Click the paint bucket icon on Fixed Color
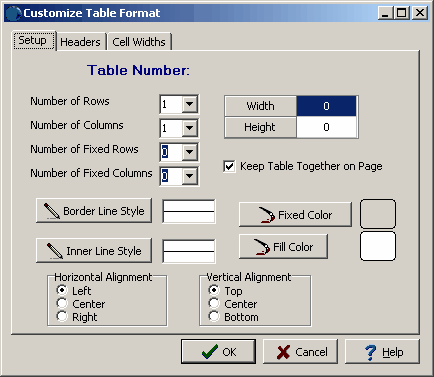The height and width of the screenshot is (377, 434). pos(266,215)
